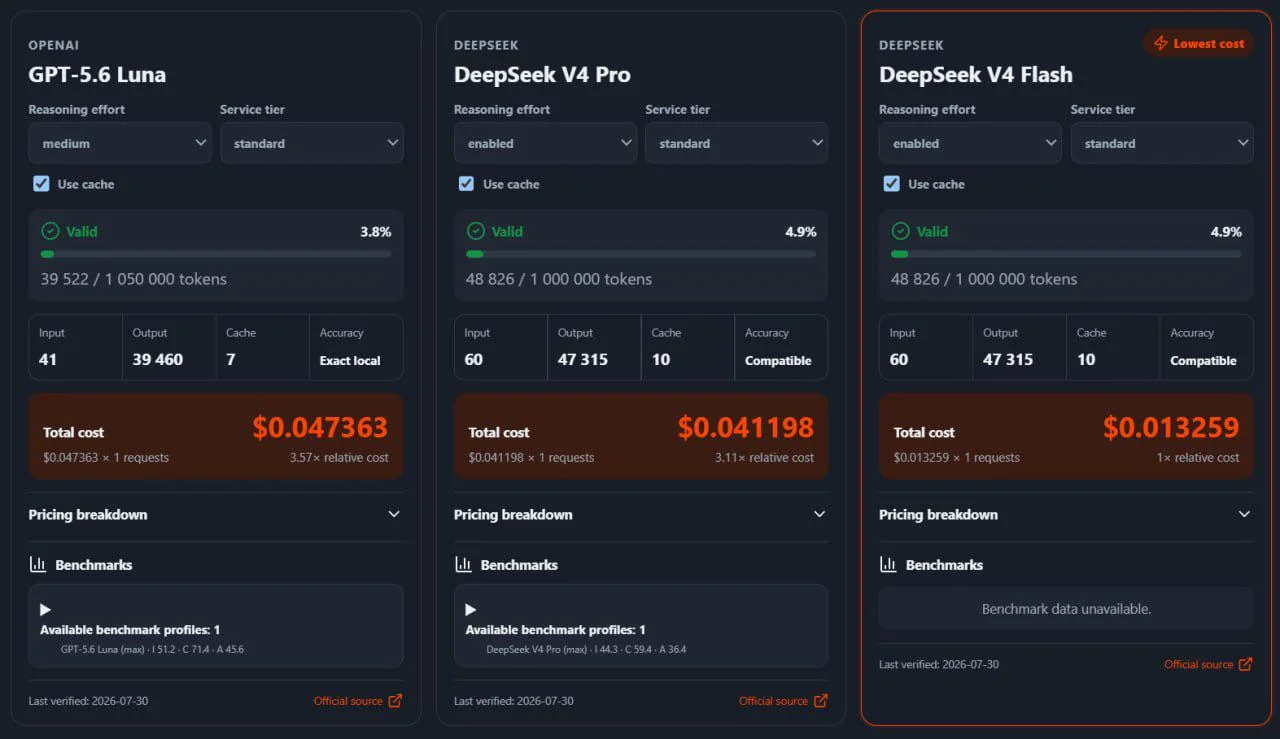Click token usage progress bar for DeepSeek V4 Flash

1066,254
